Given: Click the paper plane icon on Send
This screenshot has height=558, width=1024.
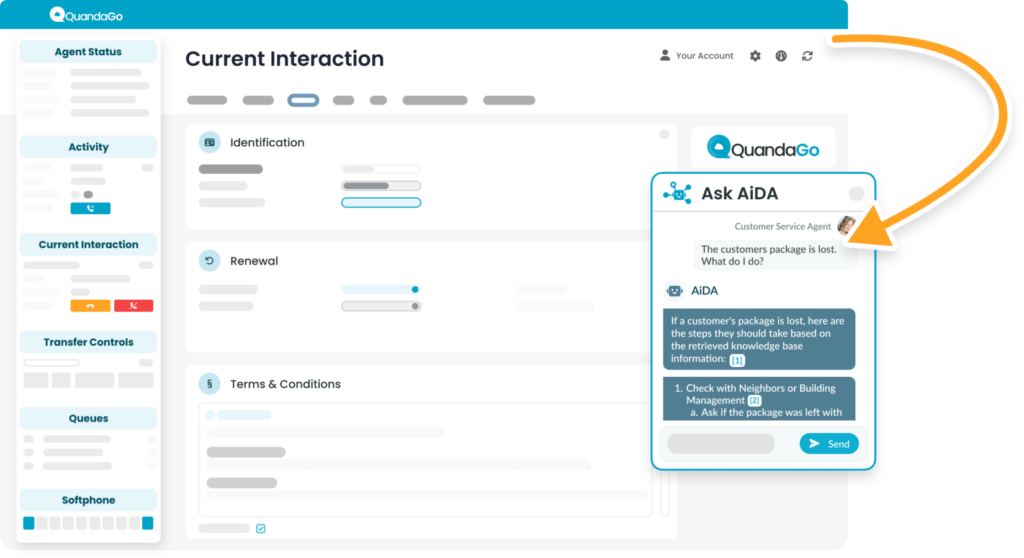Looking at the screenshot, I should (x=814, y=444).
